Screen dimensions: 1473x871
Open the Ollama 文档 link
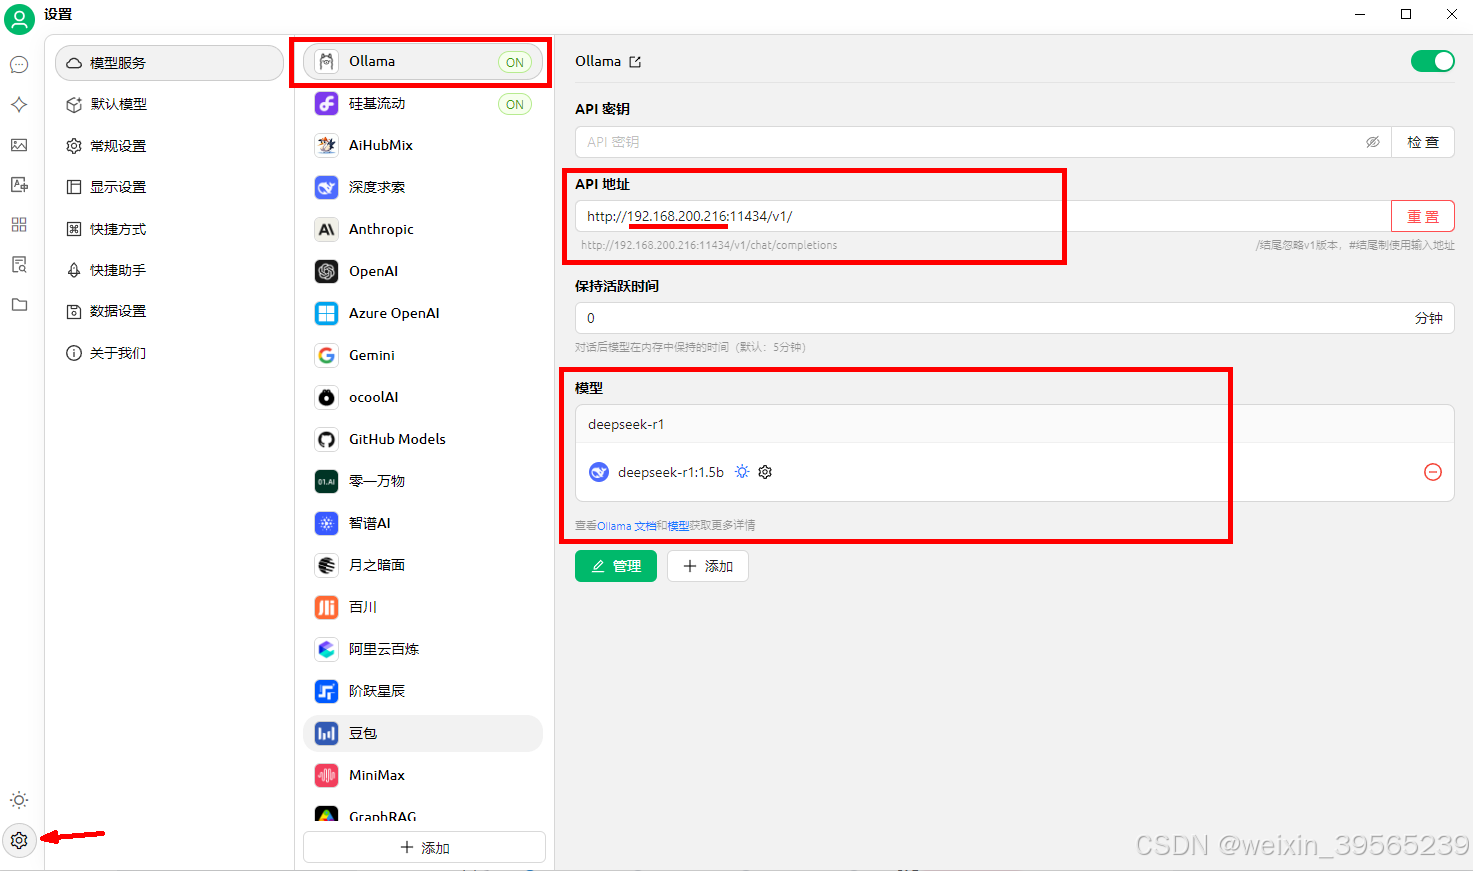627,526
